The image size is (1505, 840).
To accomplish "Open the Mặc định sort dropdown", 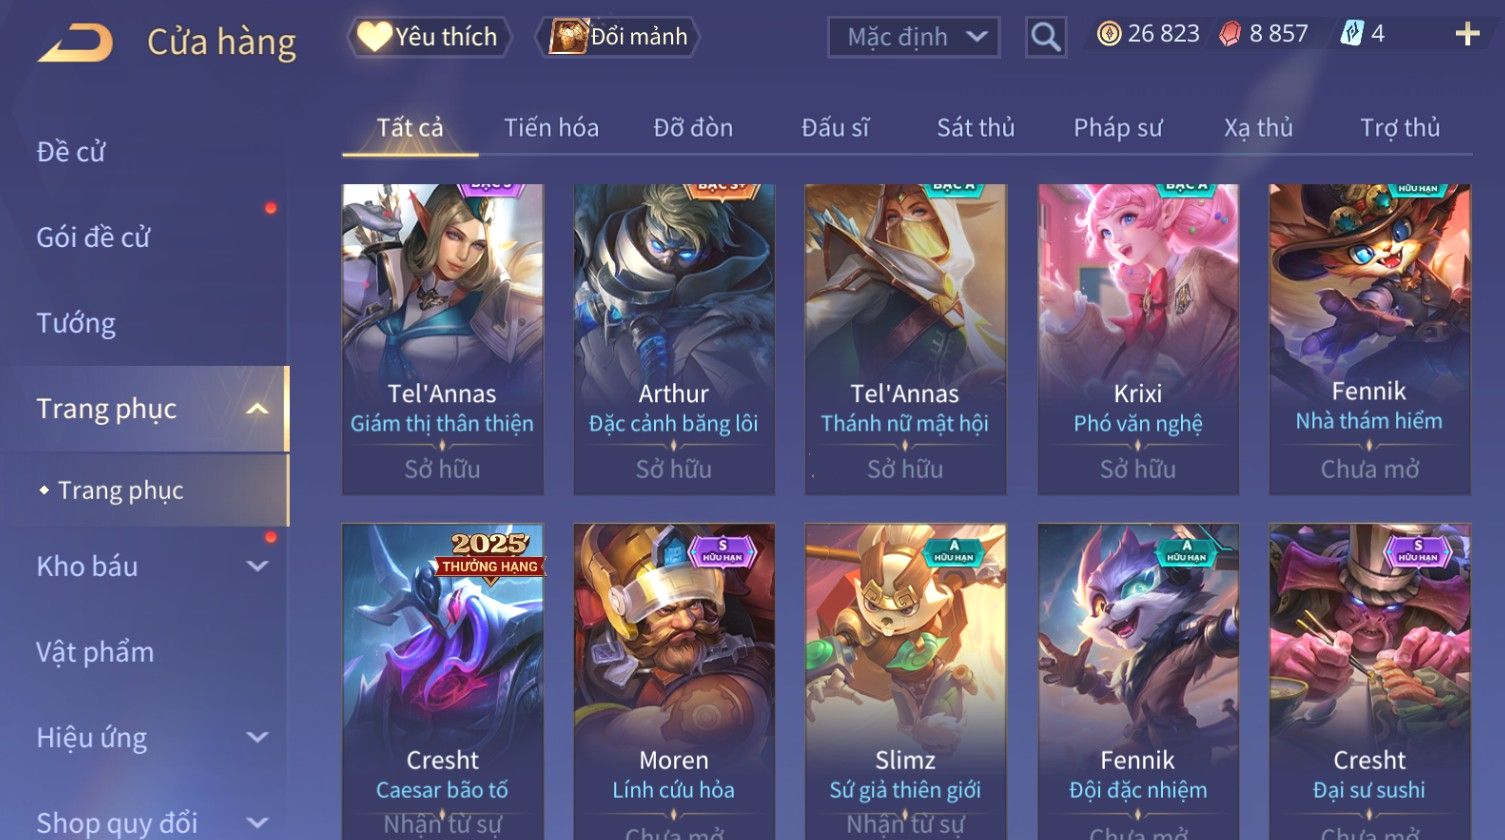I will (913, 37).
